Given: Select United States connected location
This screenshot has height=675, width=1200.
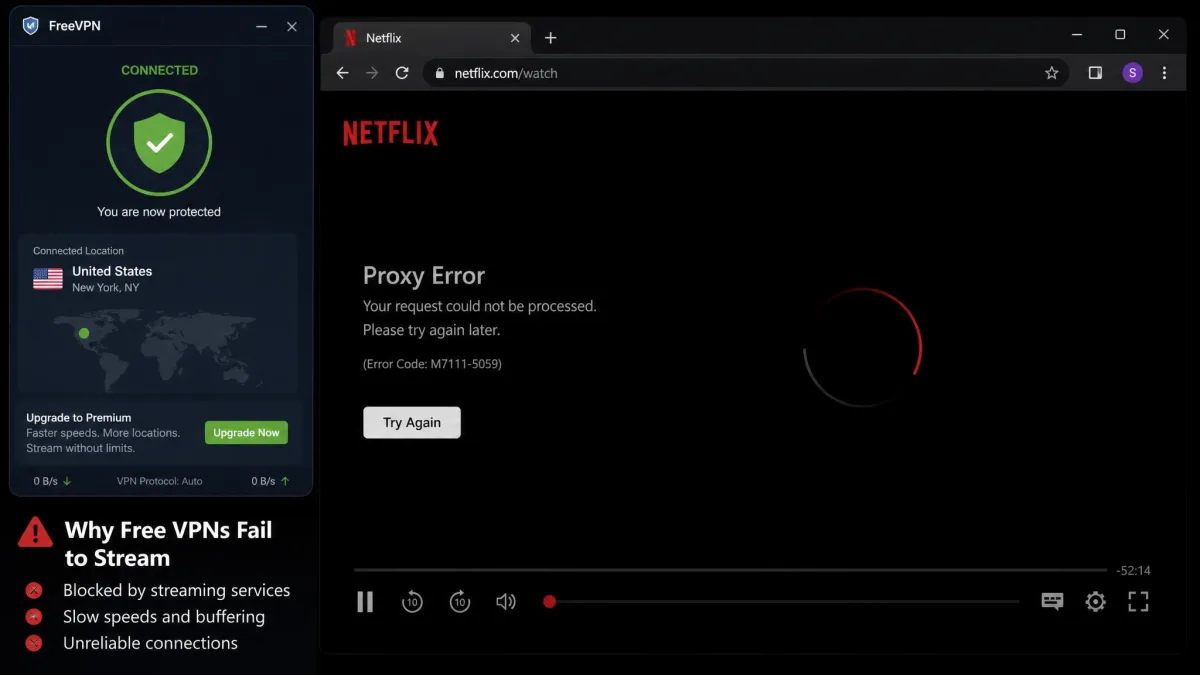Looking at the screenshot, I should 112,278.
